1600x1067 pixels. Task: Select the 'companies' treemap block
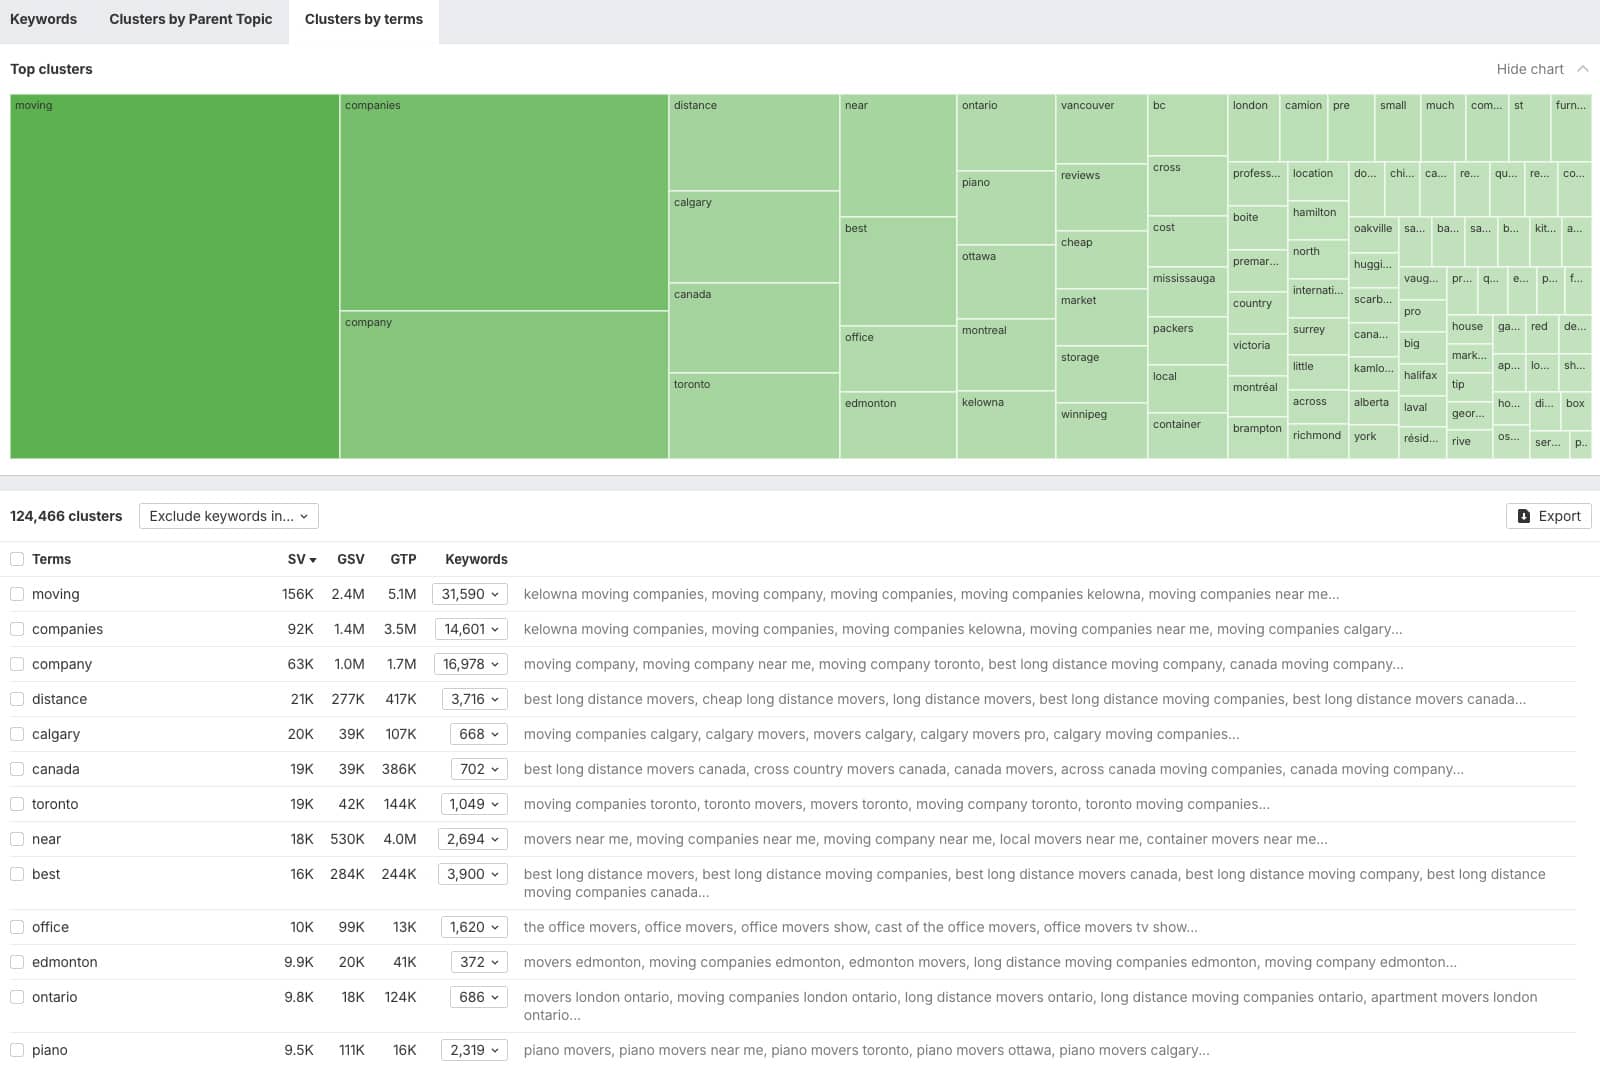pos(504,203)
